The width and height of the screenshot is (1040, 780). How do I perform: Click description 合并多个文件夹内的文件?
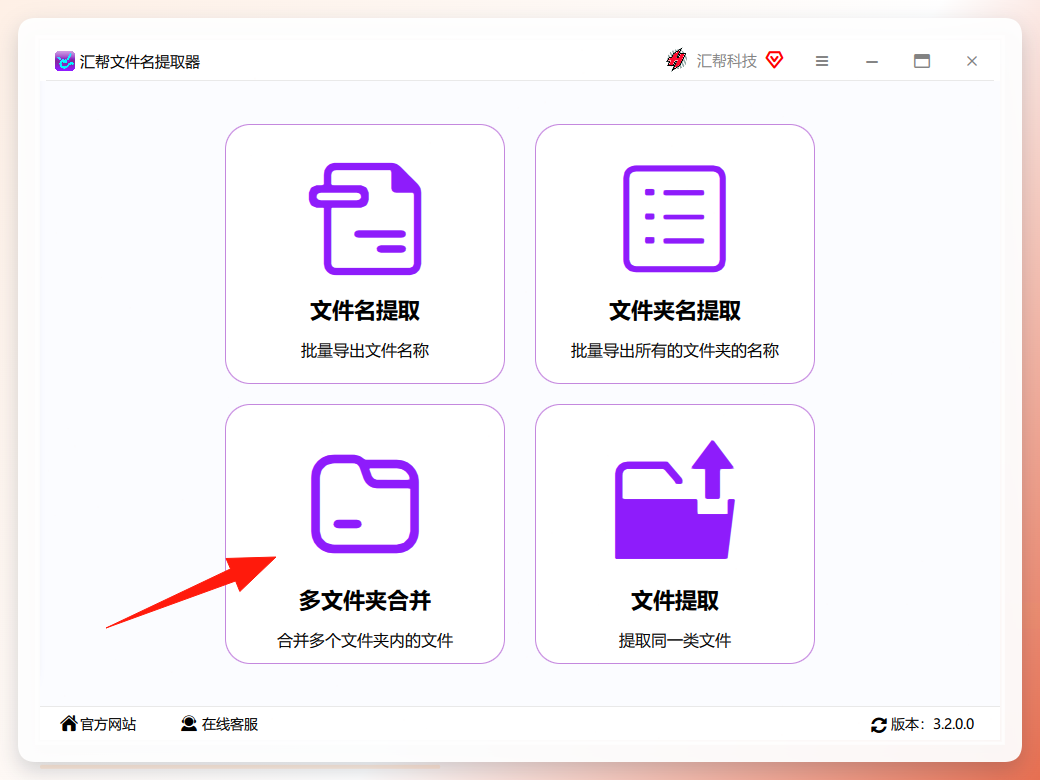click(x=365, y=641)
